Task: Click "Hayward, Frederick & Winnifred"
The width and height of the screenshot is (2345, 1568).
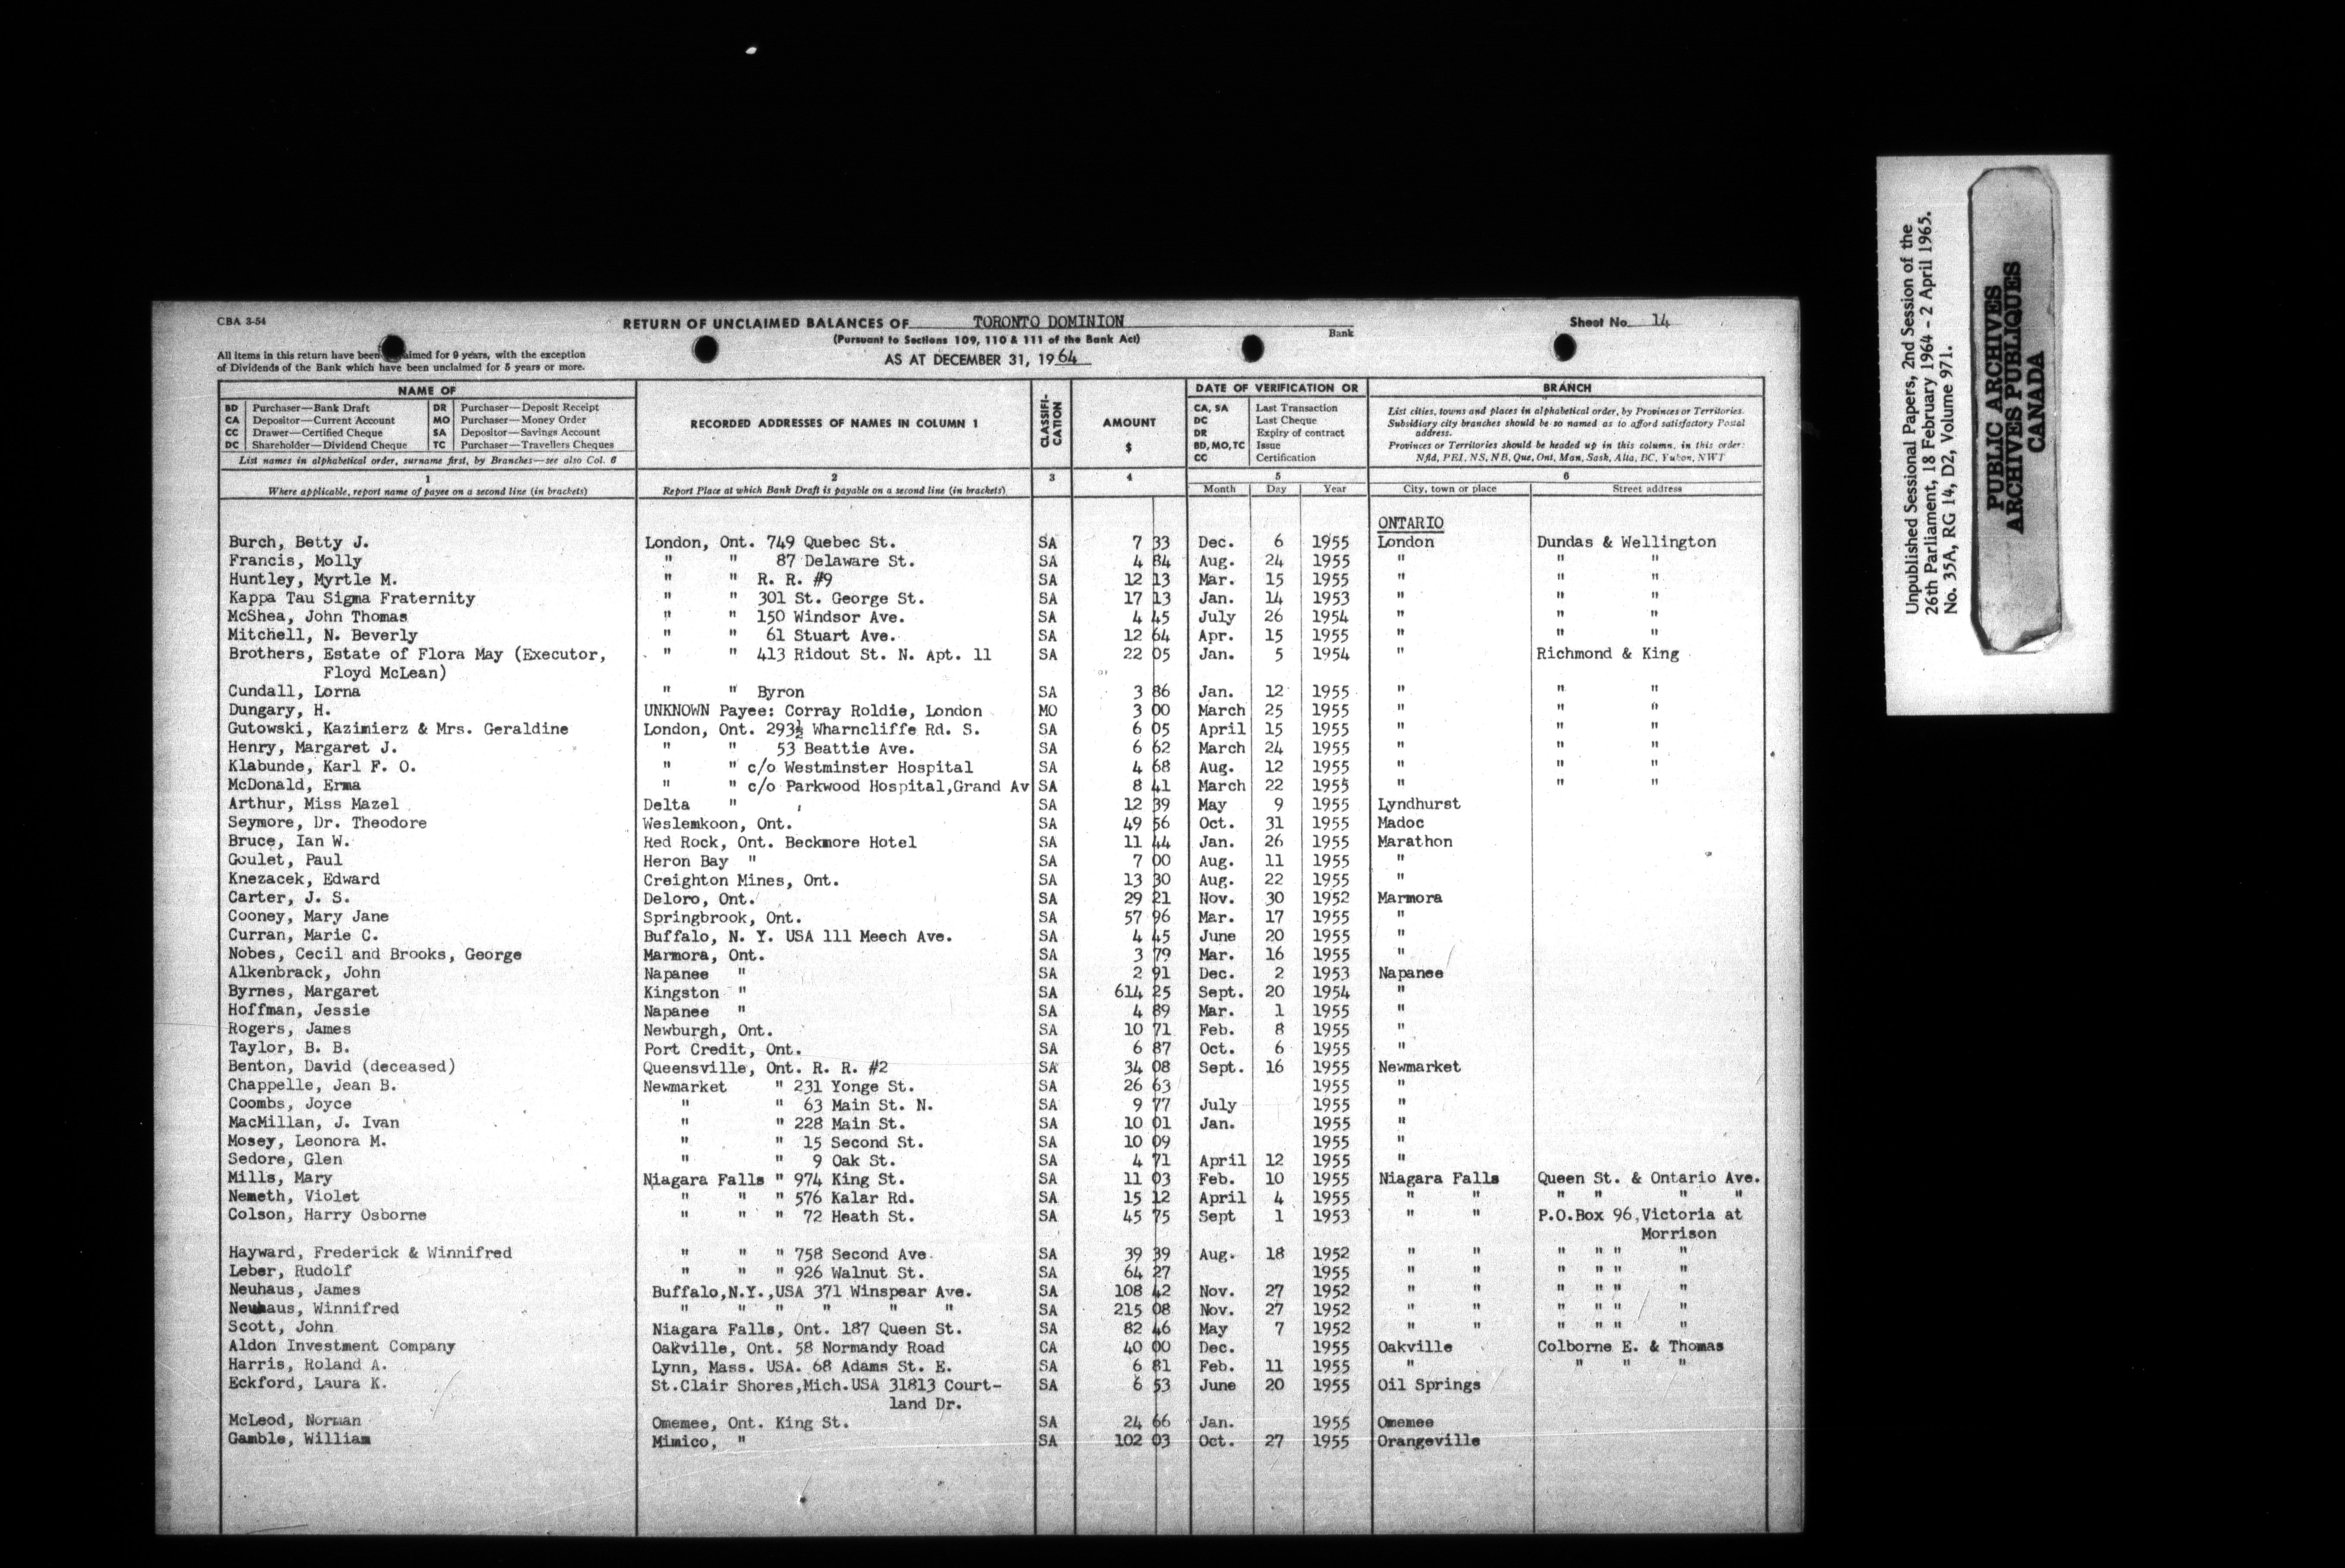Action: click(x=369, y=1252)
